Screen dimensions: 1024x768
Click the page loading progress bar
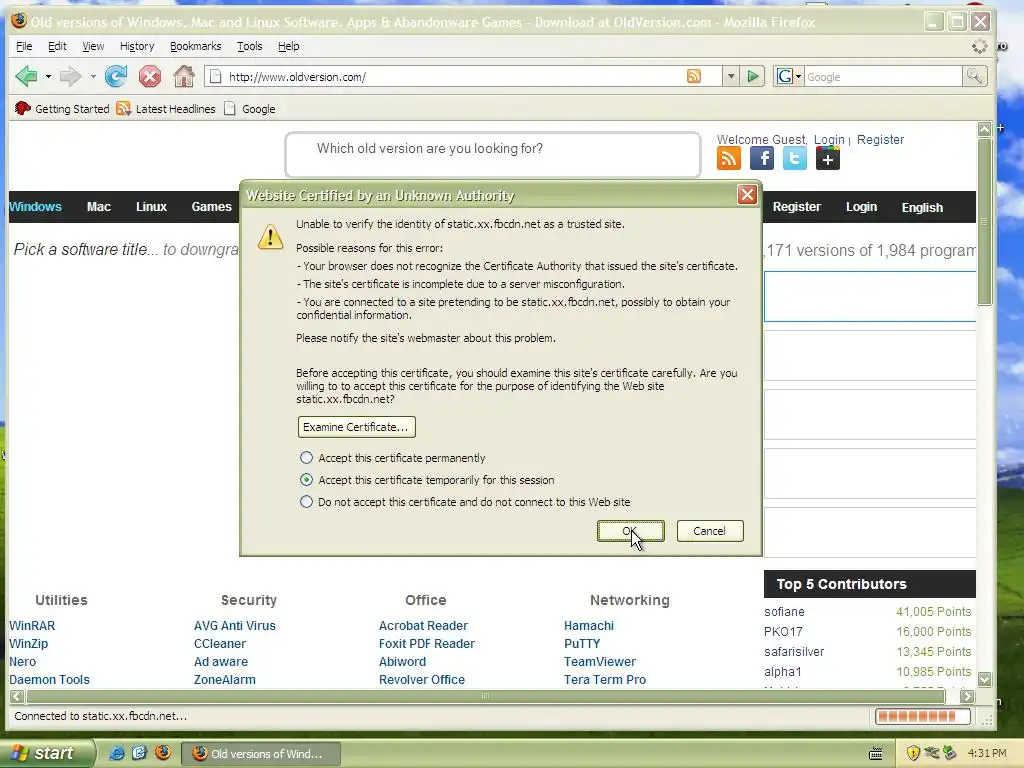pyautogui.click(x=923, y=716)
